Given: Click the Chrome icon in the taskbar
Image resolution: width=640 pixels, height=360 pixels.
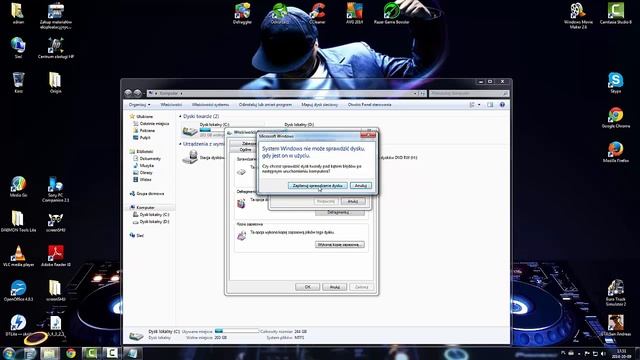Looking at the screenshot, I should click(71, 353).
